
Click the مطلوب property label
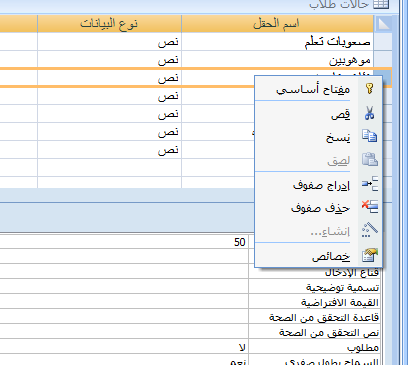click(x=363, y=347)
